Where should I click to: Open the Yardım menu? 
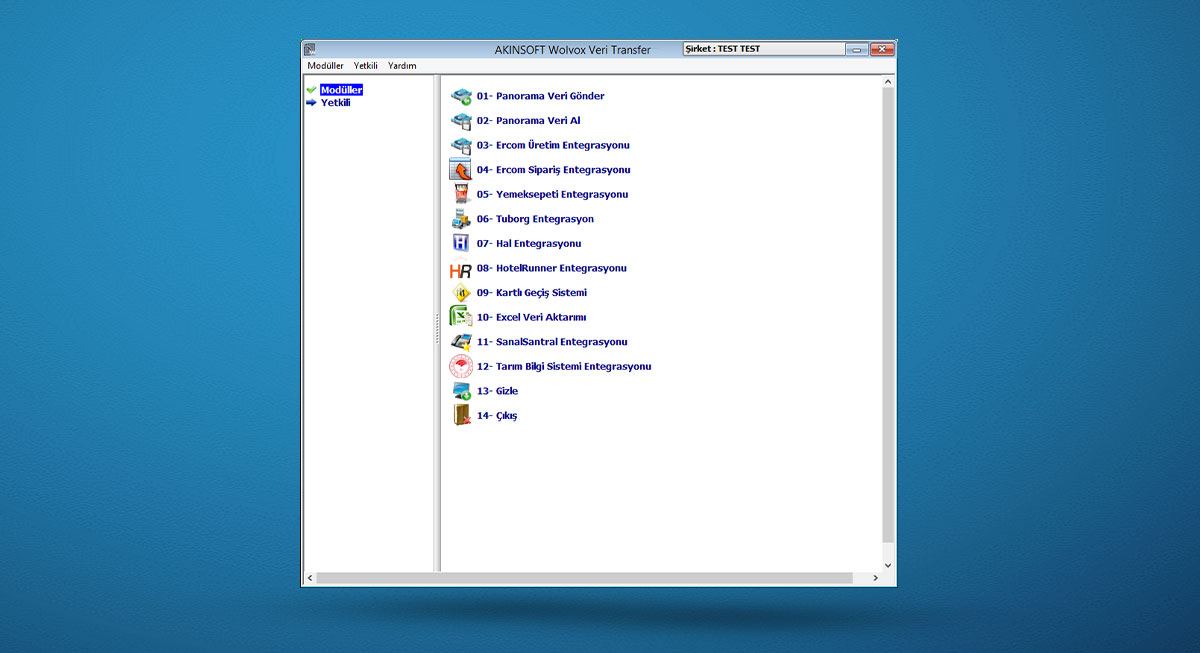click(x=402, y=66)
